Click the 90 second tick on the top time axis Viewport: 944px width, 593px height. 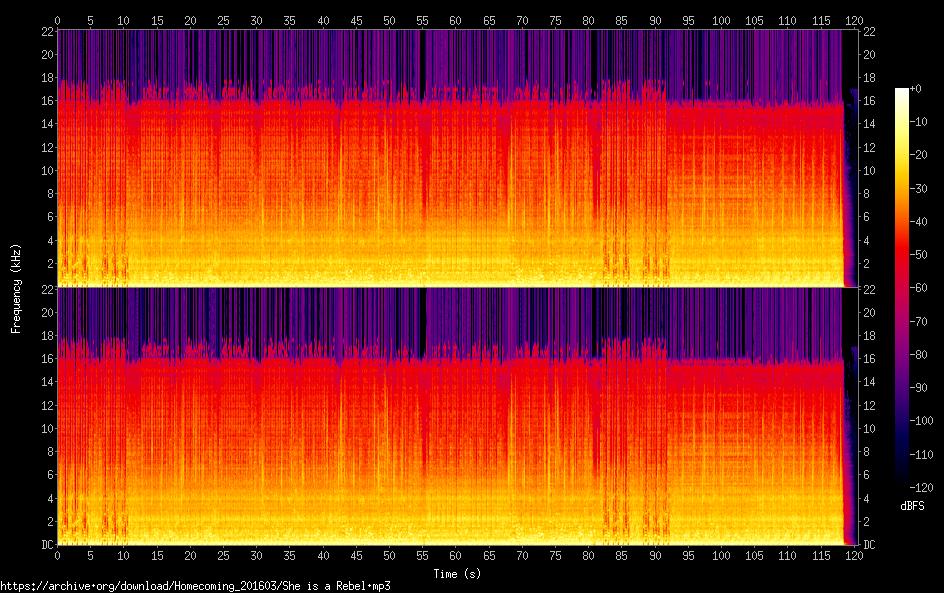(x=654, y=19)
